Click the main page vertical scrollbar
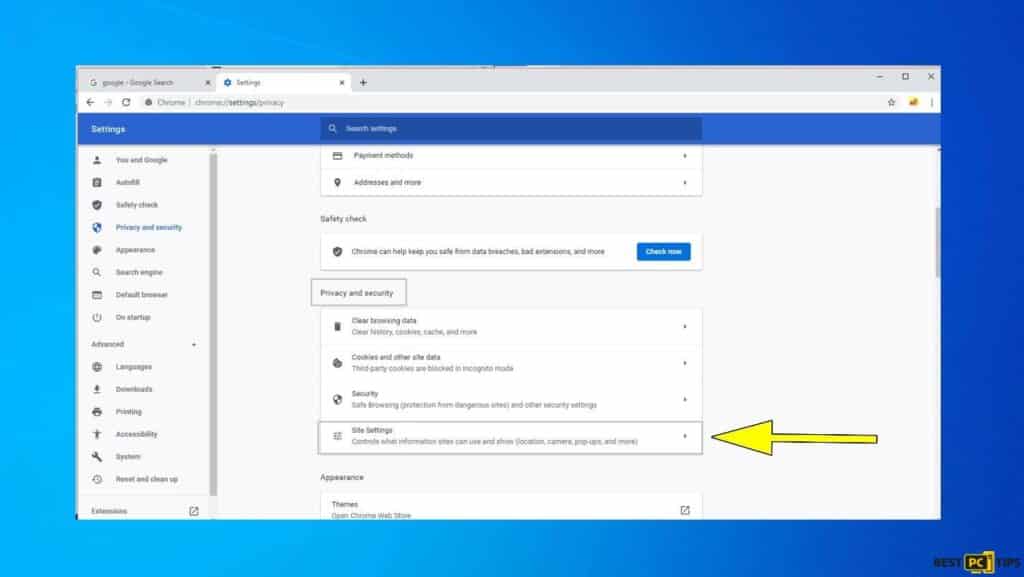 938,243
